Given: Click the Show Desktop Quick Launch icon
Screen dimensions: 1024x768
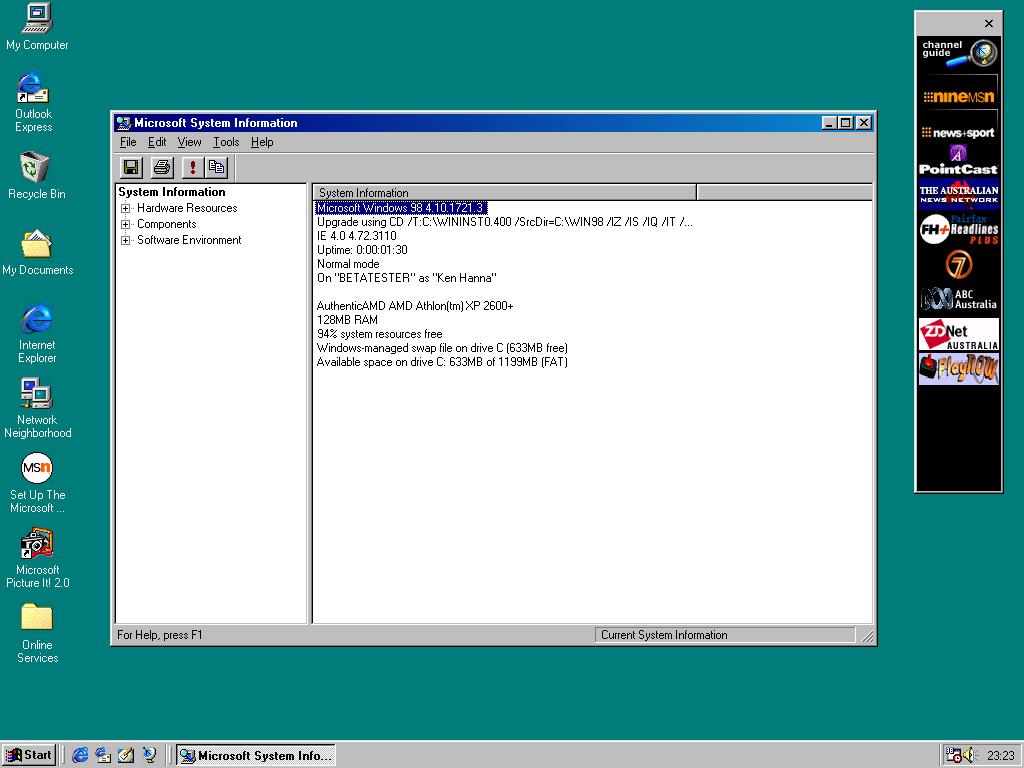Looking at the screenshot, I should 126,755.
